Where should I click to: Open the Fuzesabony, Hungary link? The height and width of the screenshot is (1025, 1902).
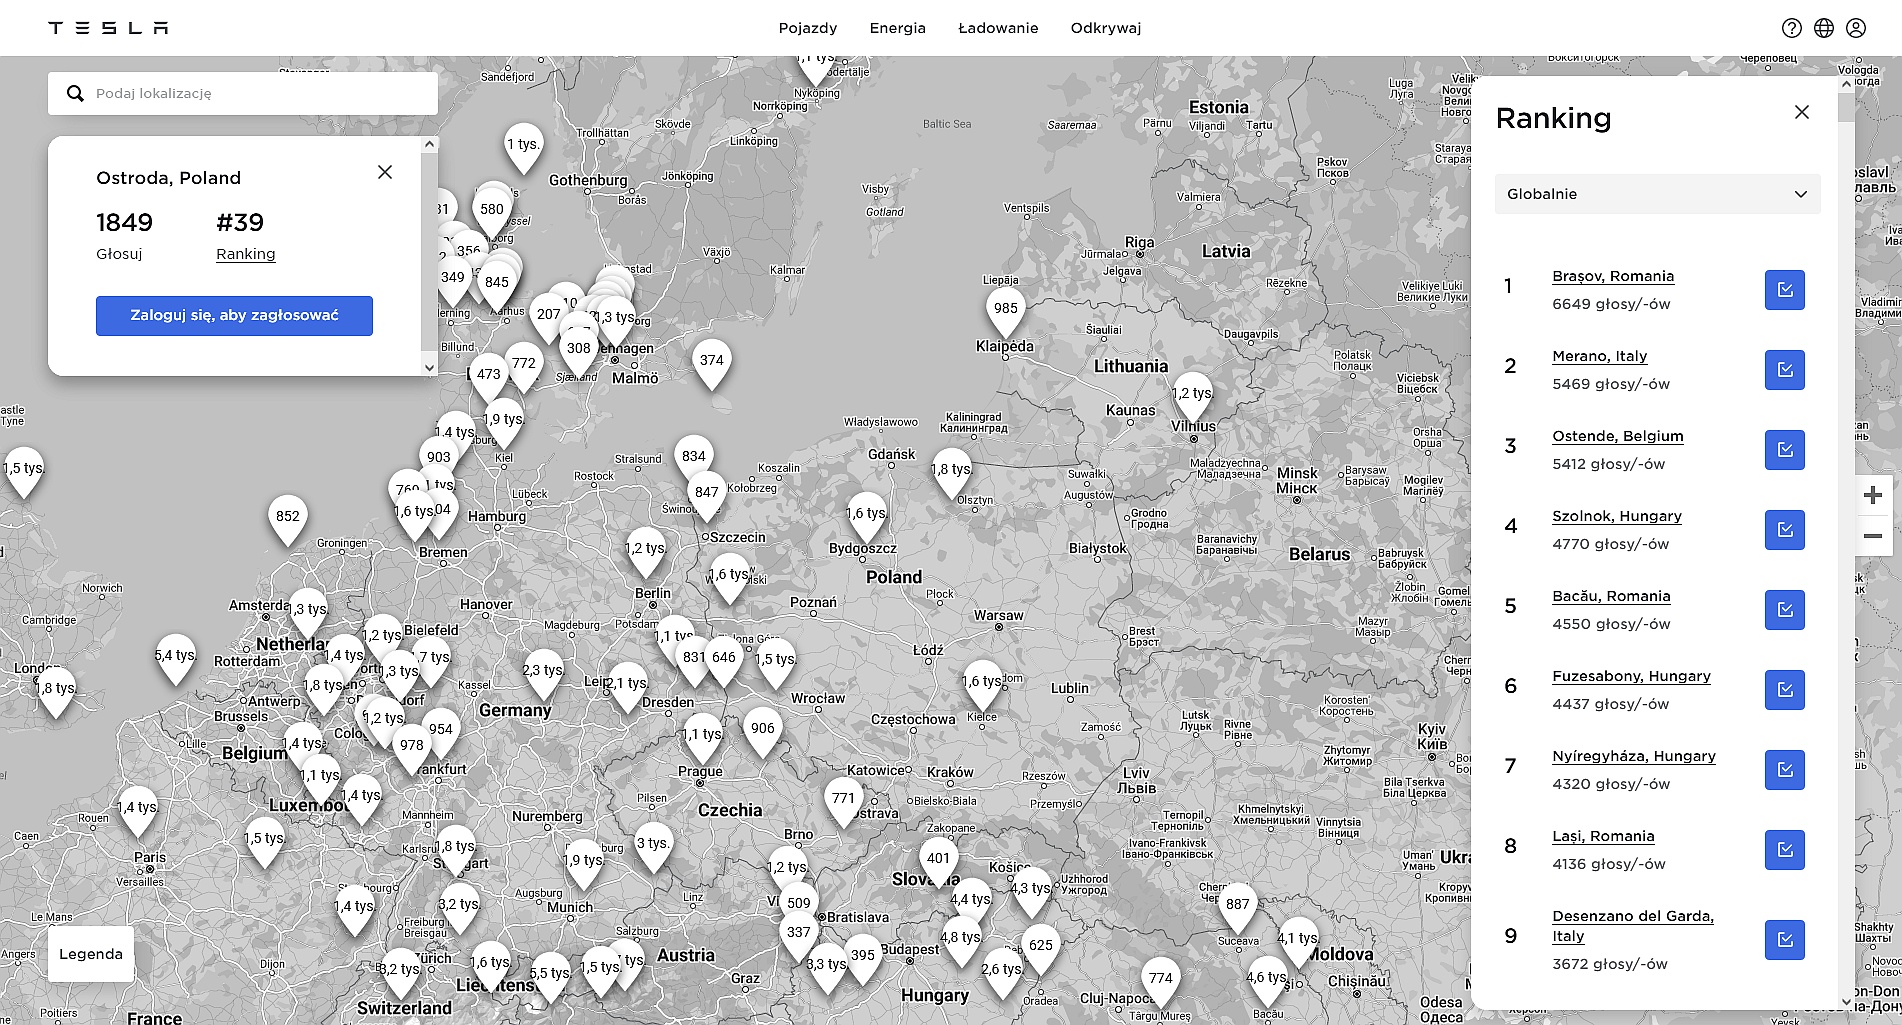[x=1632, y=676]
